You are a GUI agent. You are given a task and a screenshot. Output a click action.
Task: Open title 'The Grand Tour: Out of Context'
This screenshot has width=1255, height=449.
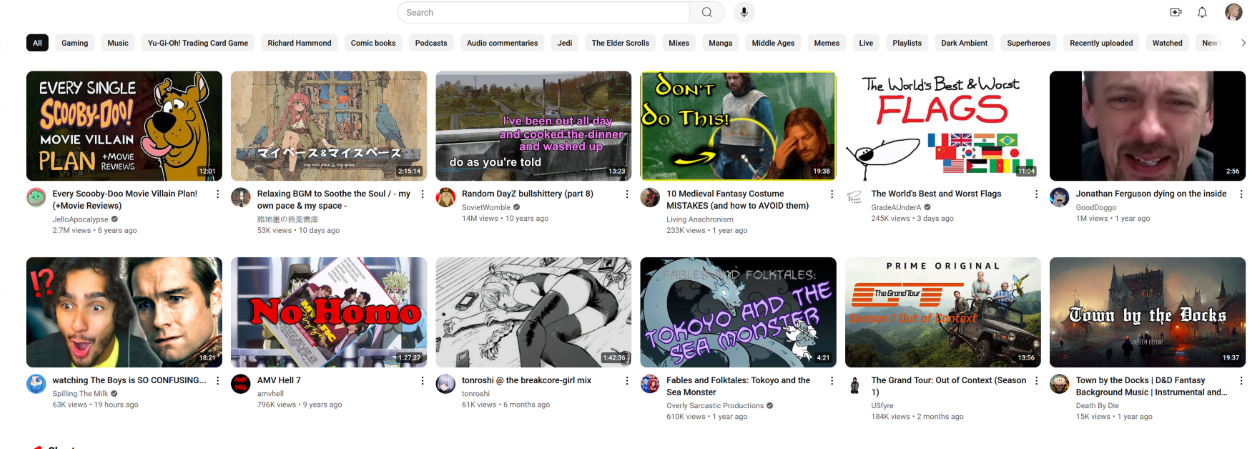949,387
